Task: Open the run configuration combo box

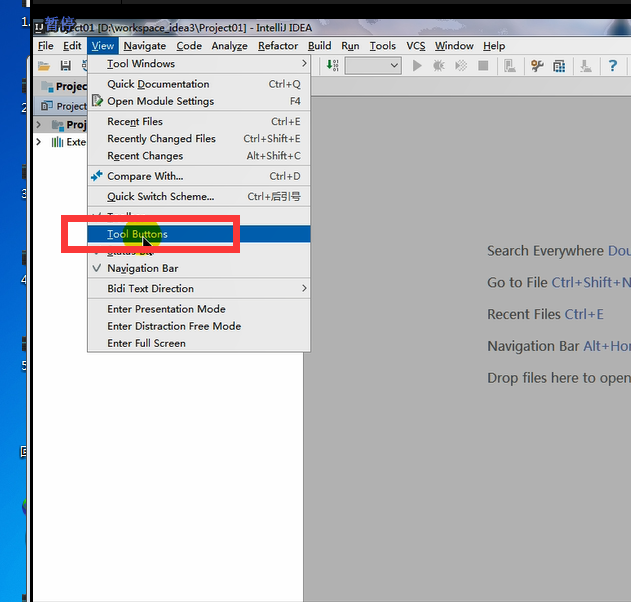Action: [373, 65]
